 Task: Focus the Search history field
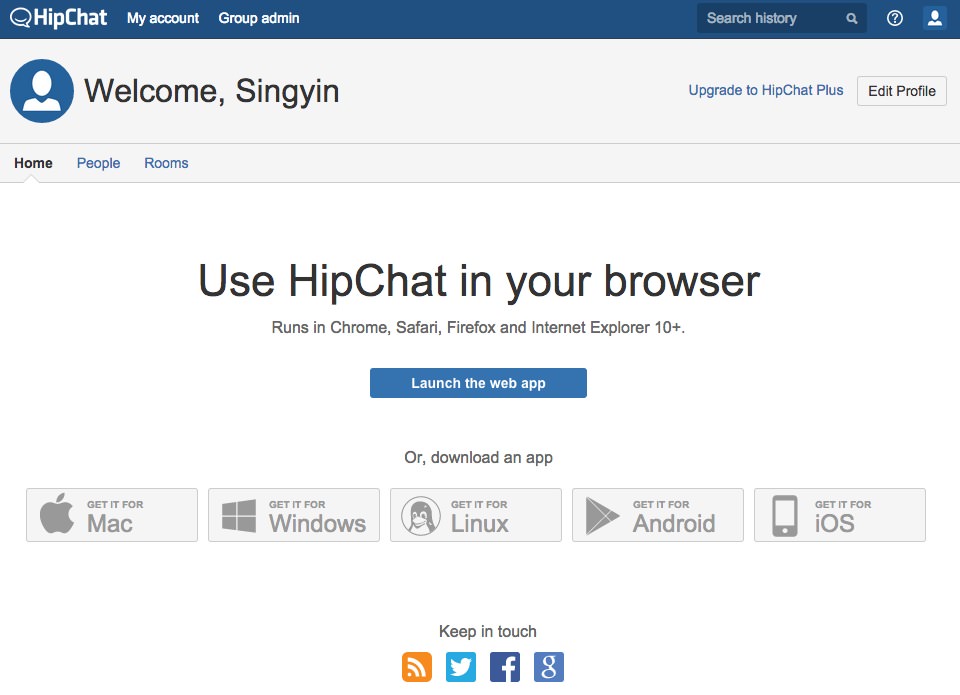click(781, 18)
